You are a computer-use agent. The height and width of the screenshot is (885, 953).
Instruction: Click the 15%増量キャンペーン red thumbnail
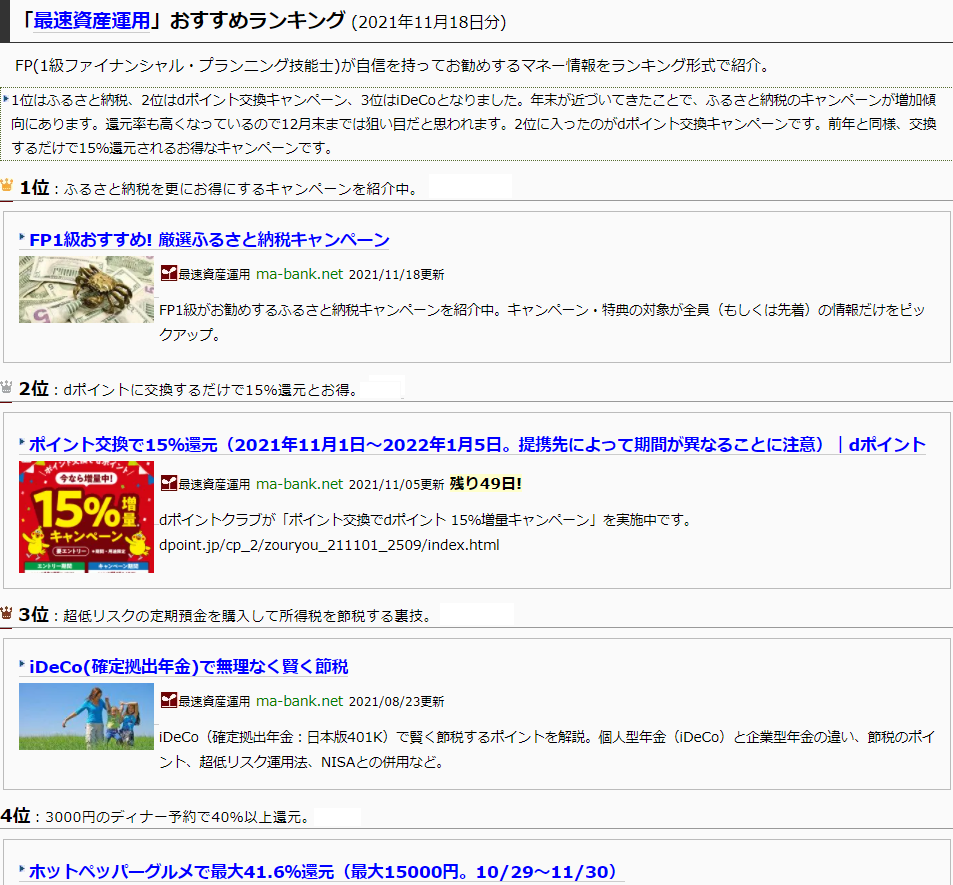coord(86,517)
